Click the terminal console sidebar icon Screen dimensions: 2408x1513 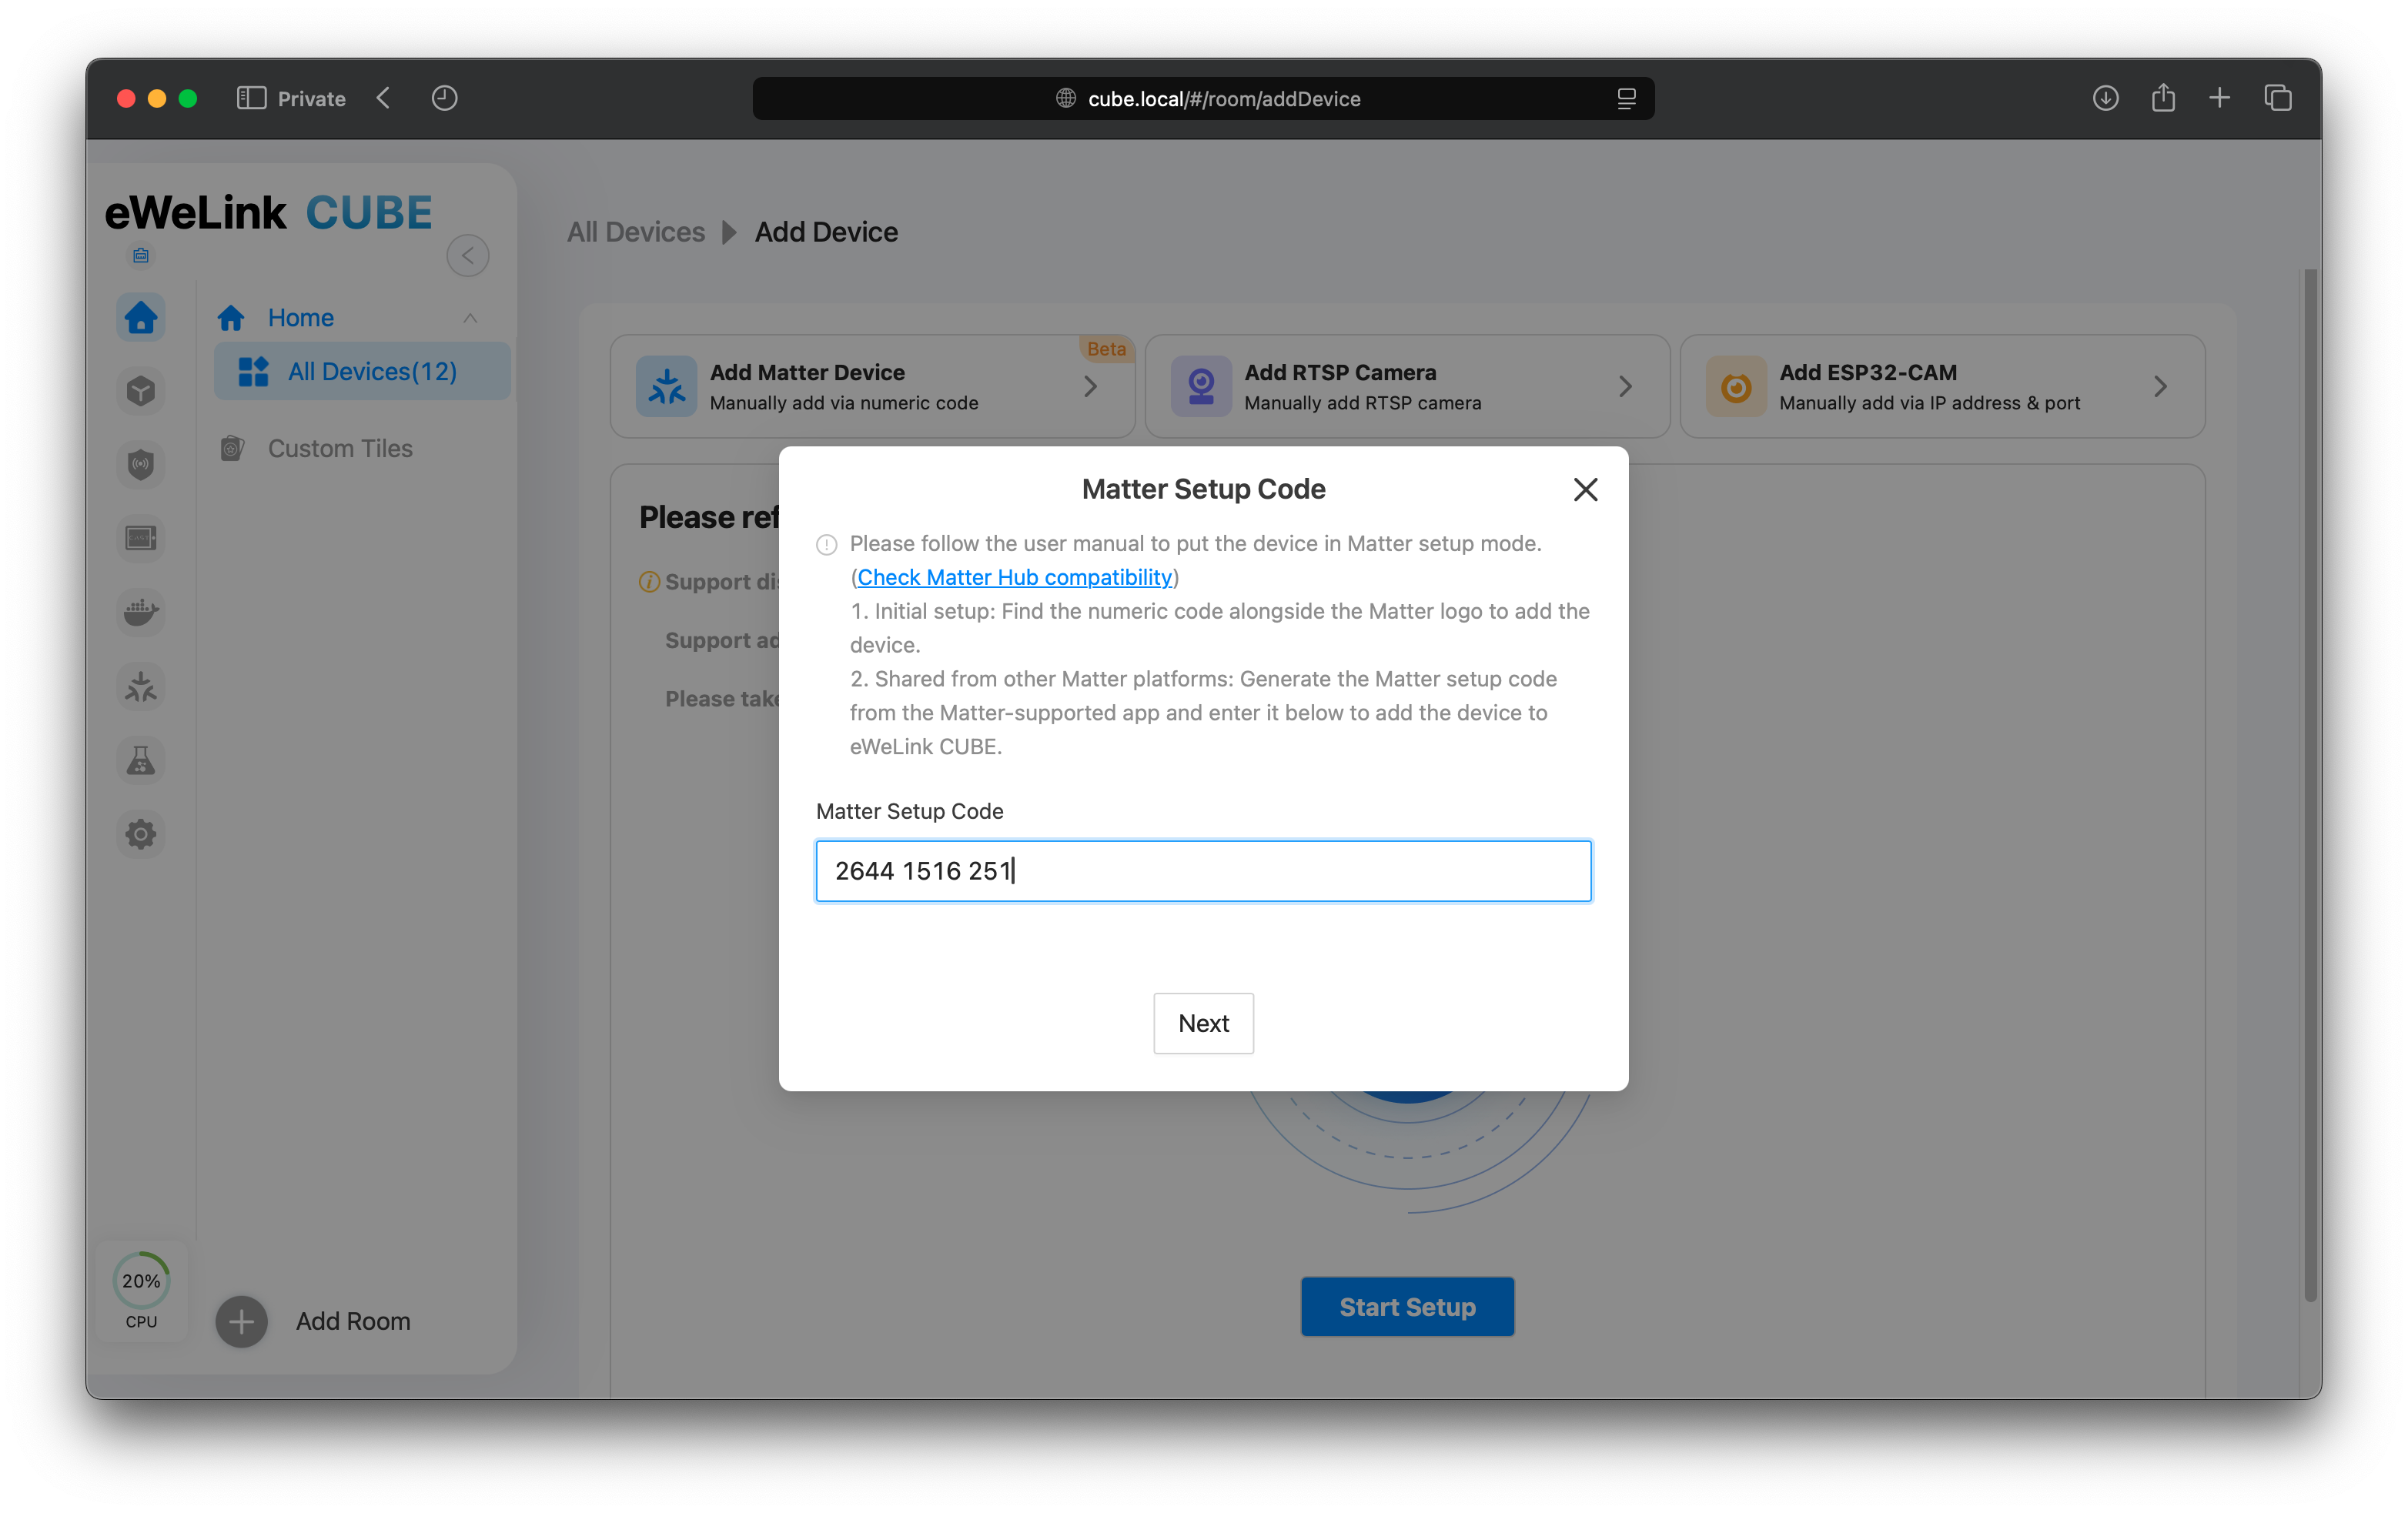[141, 538]
